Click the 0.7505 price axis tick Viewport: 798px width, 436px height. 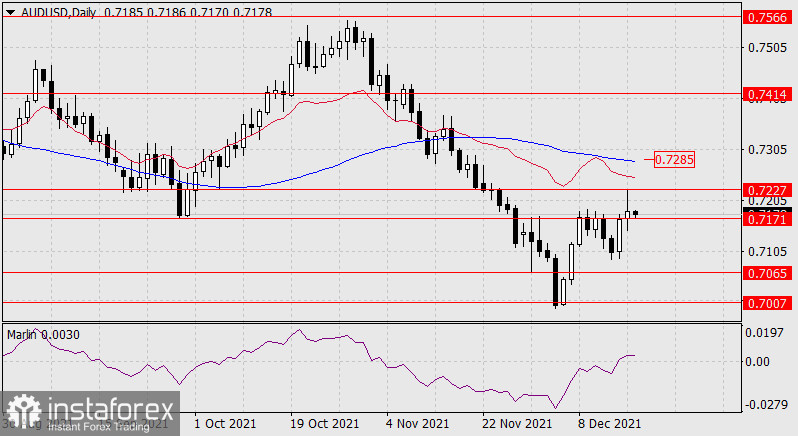[x=767, y=47]
